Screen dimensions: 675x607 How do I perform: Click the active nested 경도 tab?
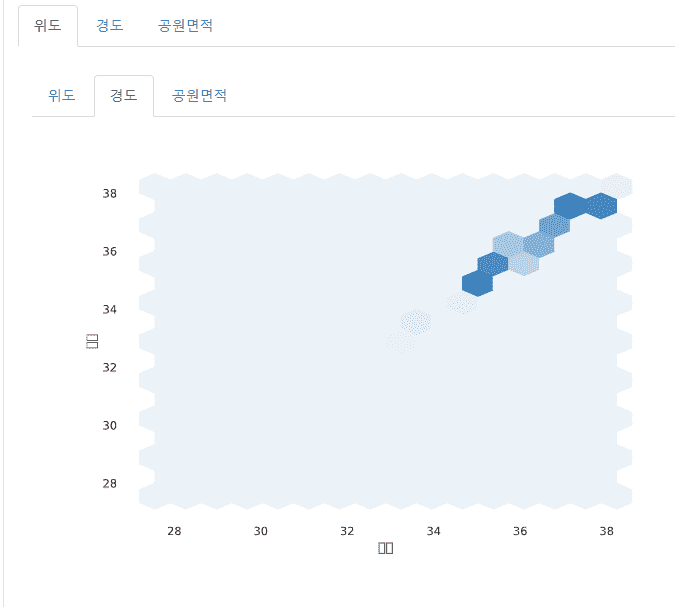coord(124,96)
